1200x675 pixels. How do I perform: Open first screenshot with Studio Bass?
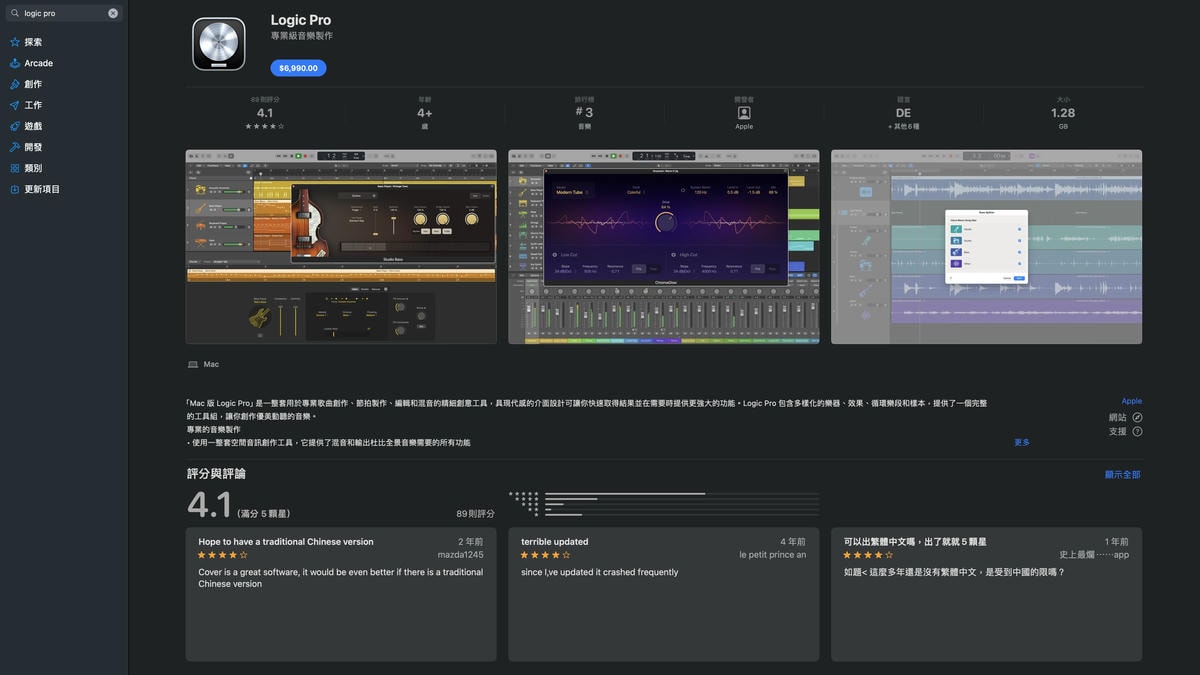[341, 247]
